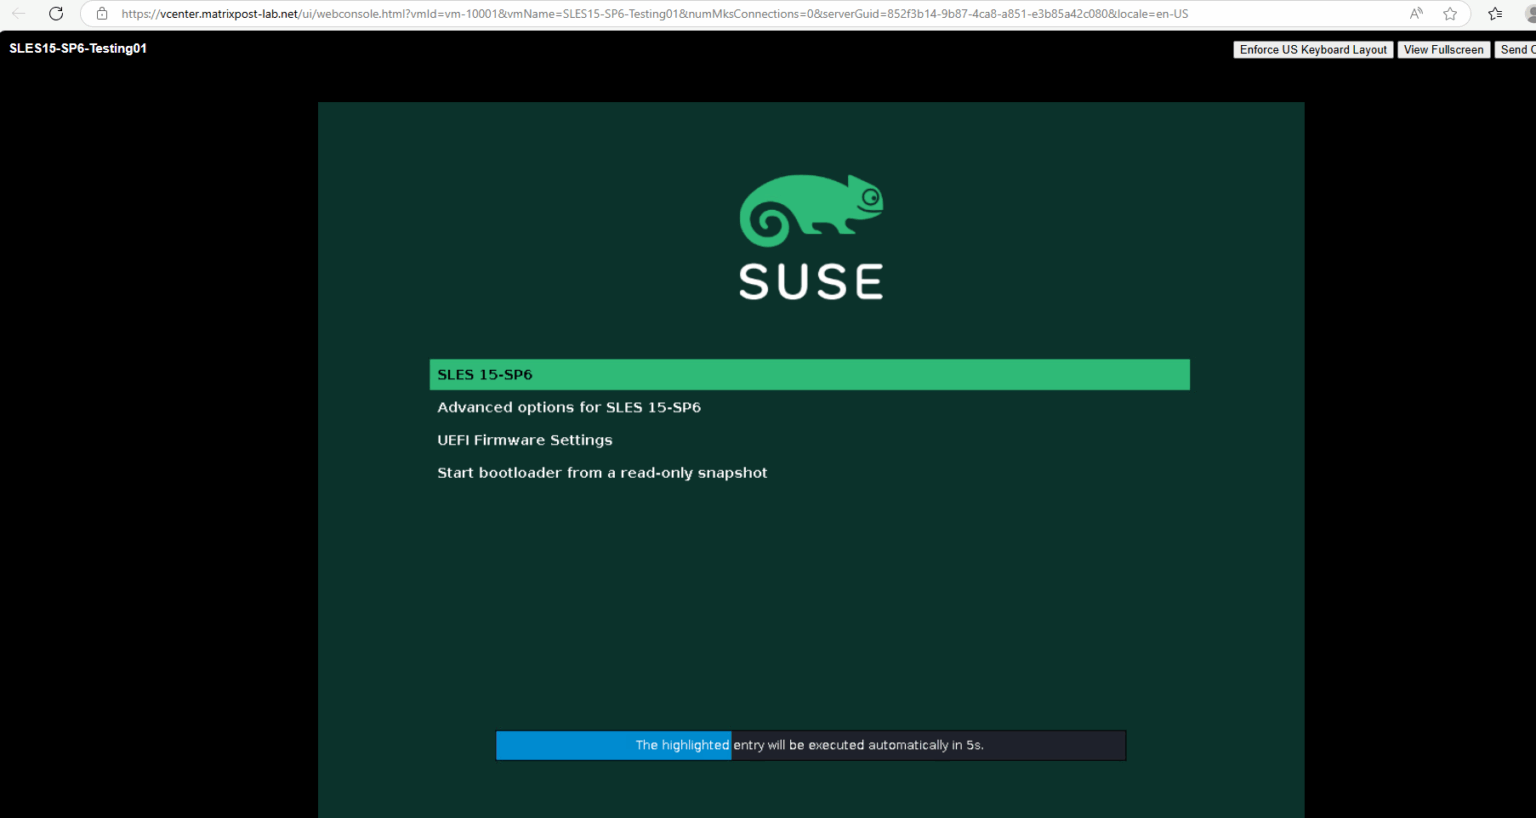Select UEFI Firmware Settings
The image size is (1536, 818).
coord(525,440)
